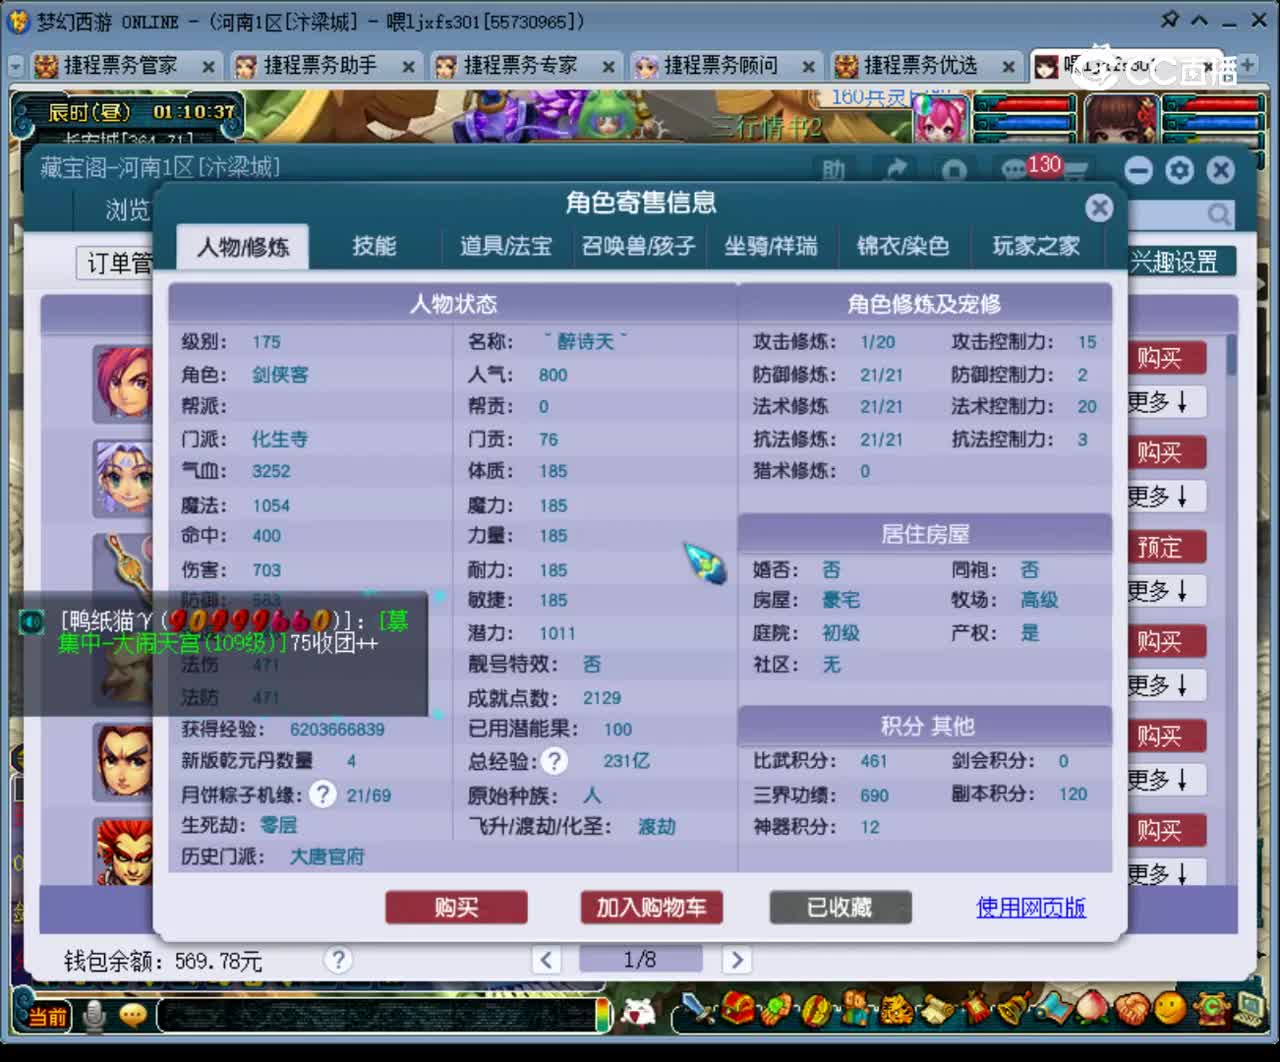This screenshot has height=1062, width=1280.
Task: Click the 助 helper icon in 藏宝阁 header
Action: click(x=834, y=170)
